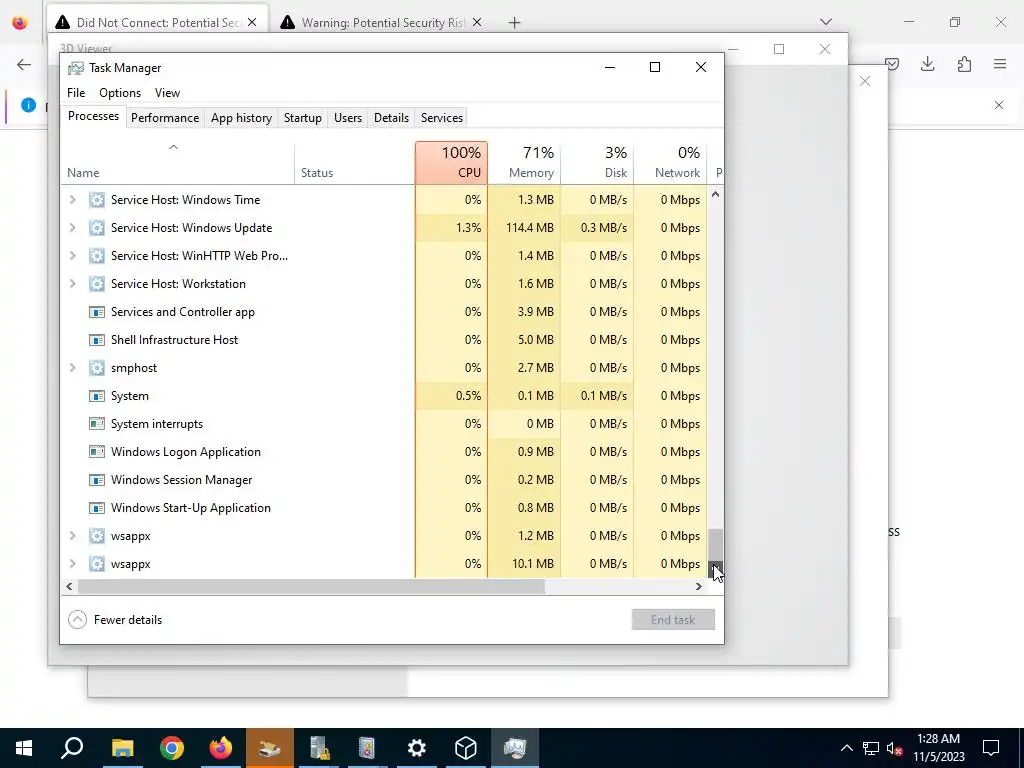This screenshot has width=1024, height=768.
Task: Click the Task Manager title bar icon
Action: coord(76,68)
